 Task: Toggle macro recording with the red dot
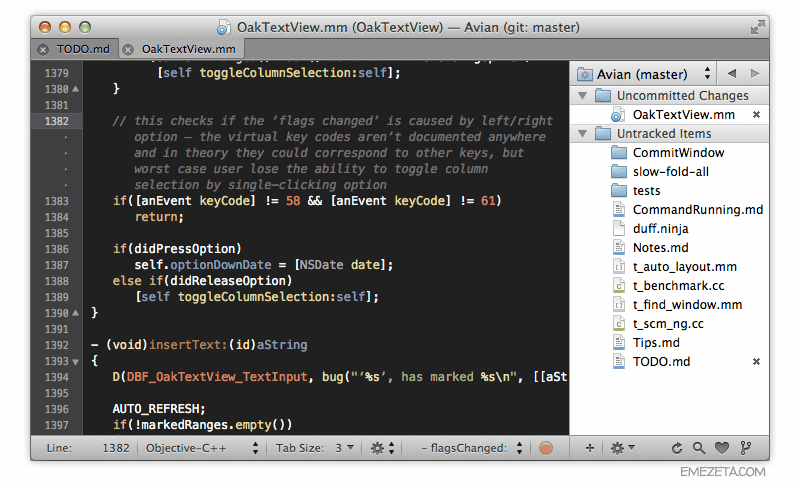(545, 448)
